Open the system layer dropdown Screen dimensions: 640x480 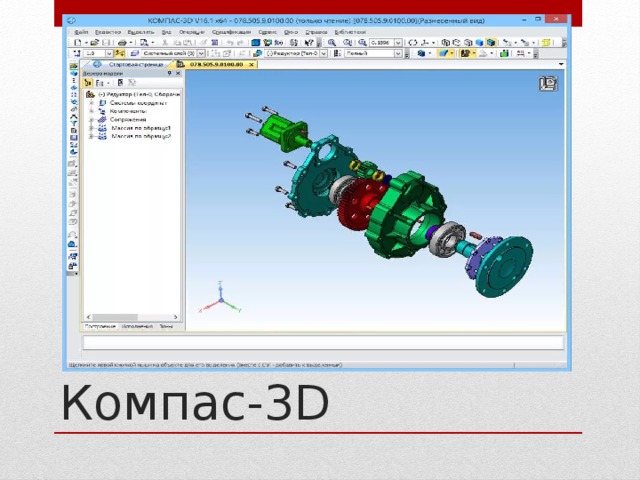(201, 53)
